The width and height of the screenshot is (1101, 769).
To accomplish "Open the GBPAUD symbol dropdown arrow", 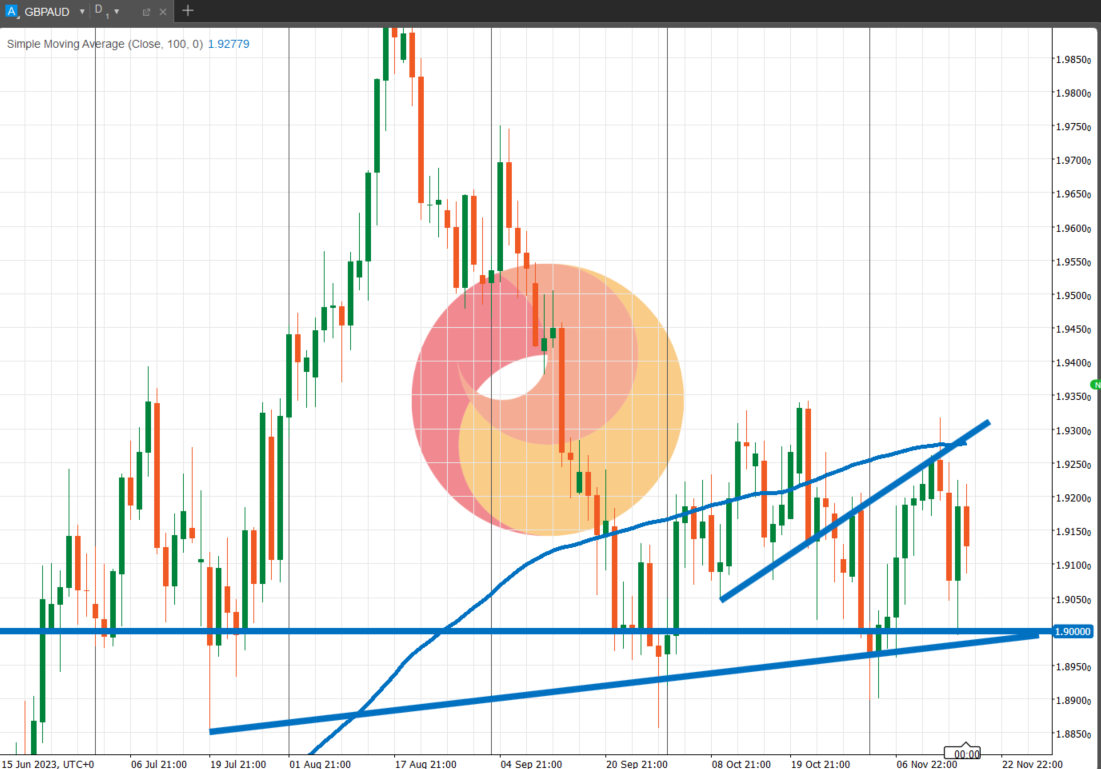I will 82,12.
